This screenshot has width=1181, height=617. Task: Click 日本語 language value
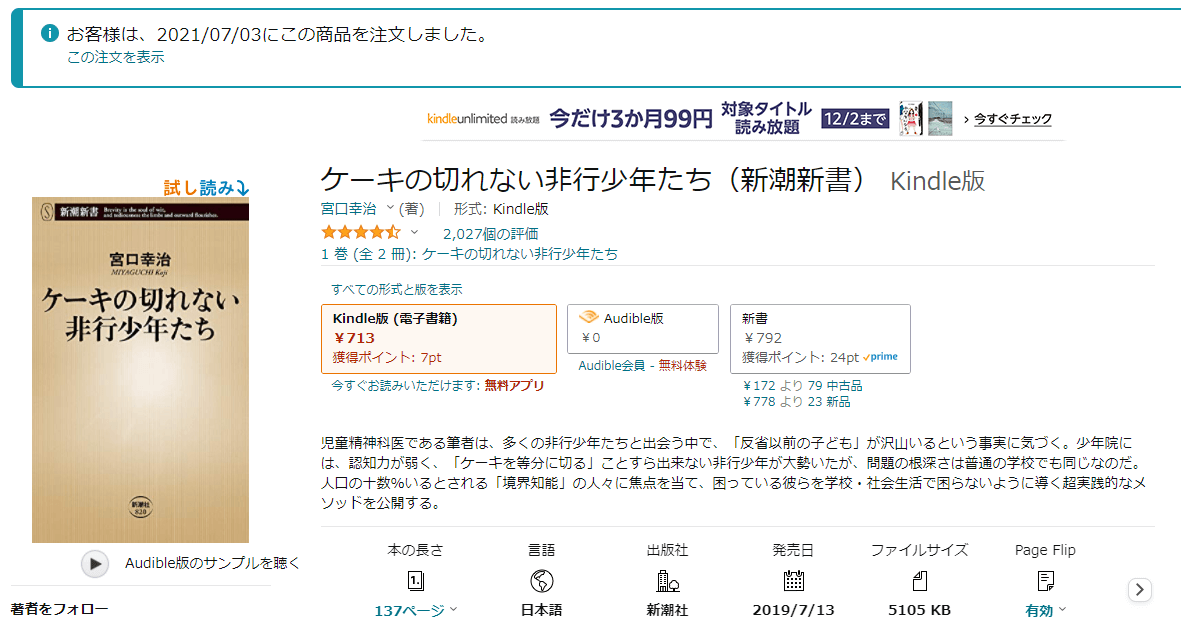(542, 609)
